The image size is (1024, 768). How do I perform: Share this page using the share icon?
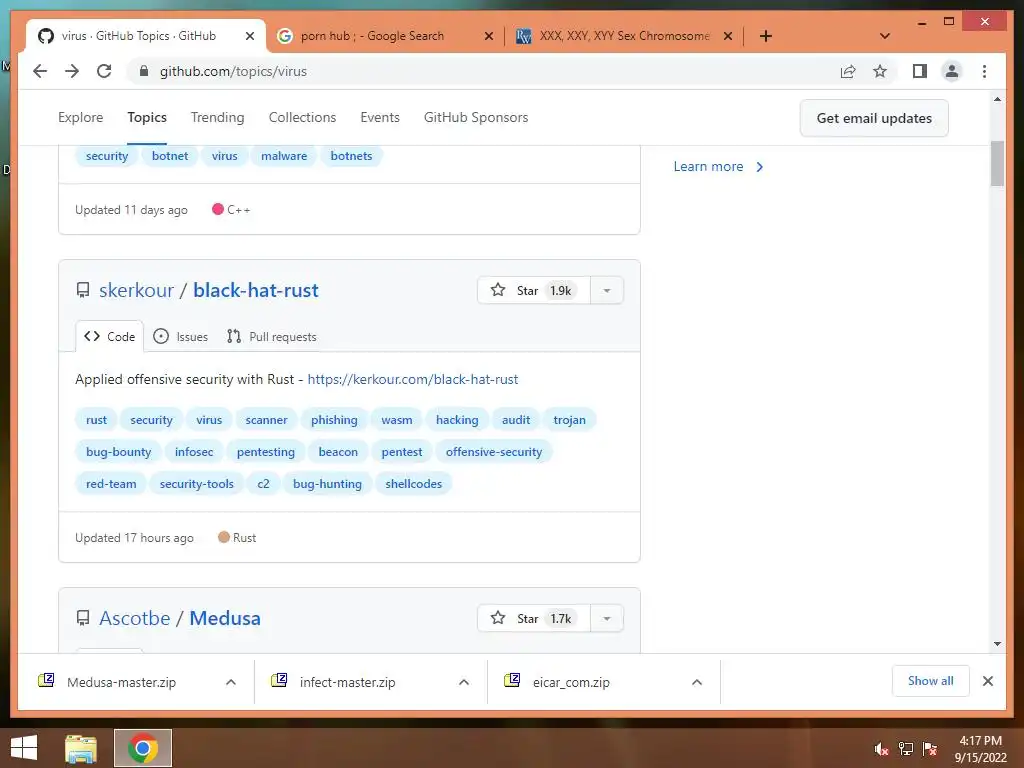pyautogui.click(x=848, y=71)
